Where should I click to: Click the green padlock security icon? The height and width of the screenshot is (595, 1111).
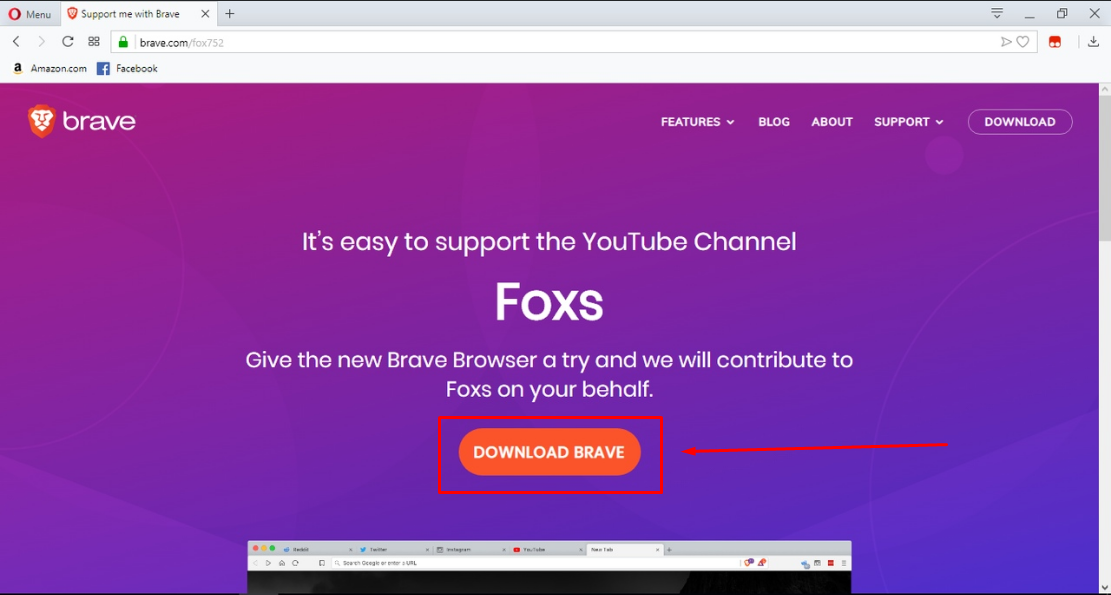[x=124, y=42]
